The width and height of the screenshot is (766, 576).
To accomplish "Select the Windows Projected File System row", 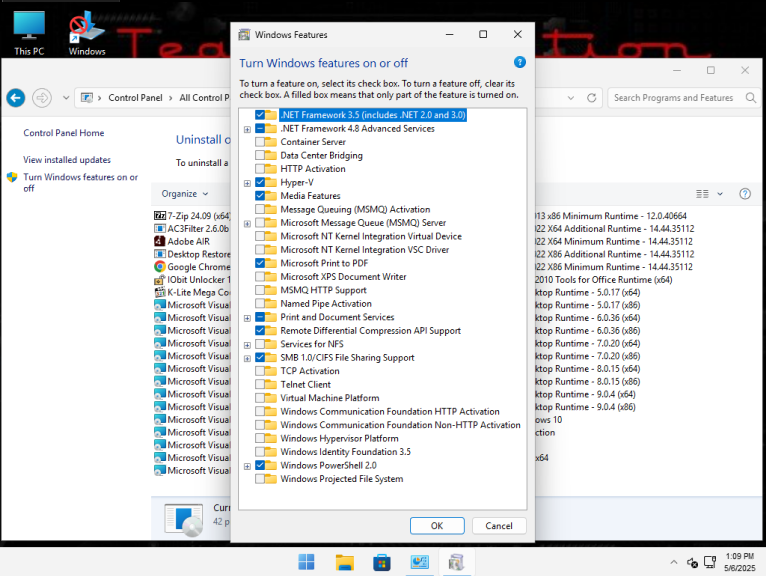I will pyautogui.click(x=342, y=479).
